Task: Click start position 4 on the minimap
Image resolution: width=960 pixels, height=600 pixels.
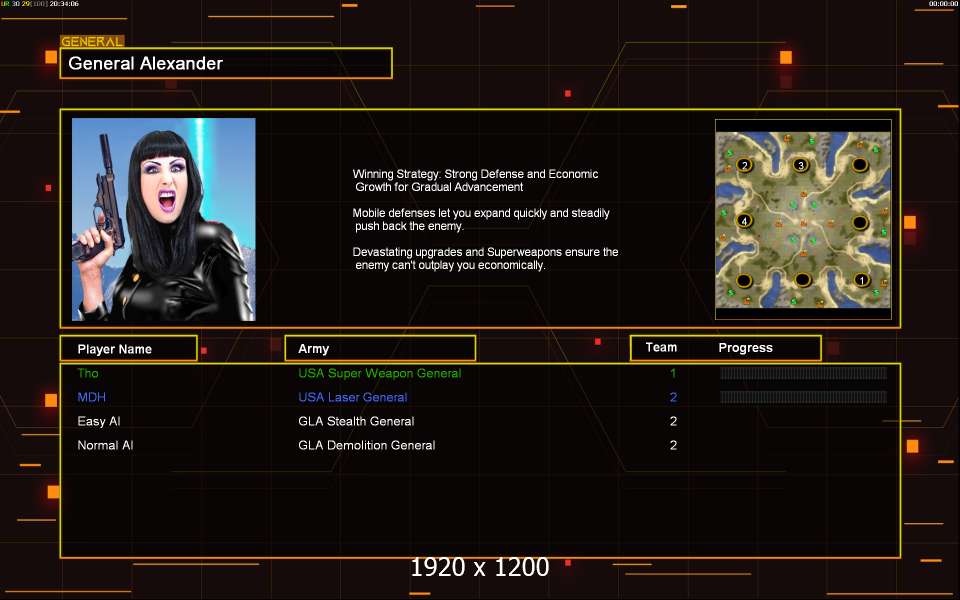Action: pyautogui.click(x=744, y=221)
